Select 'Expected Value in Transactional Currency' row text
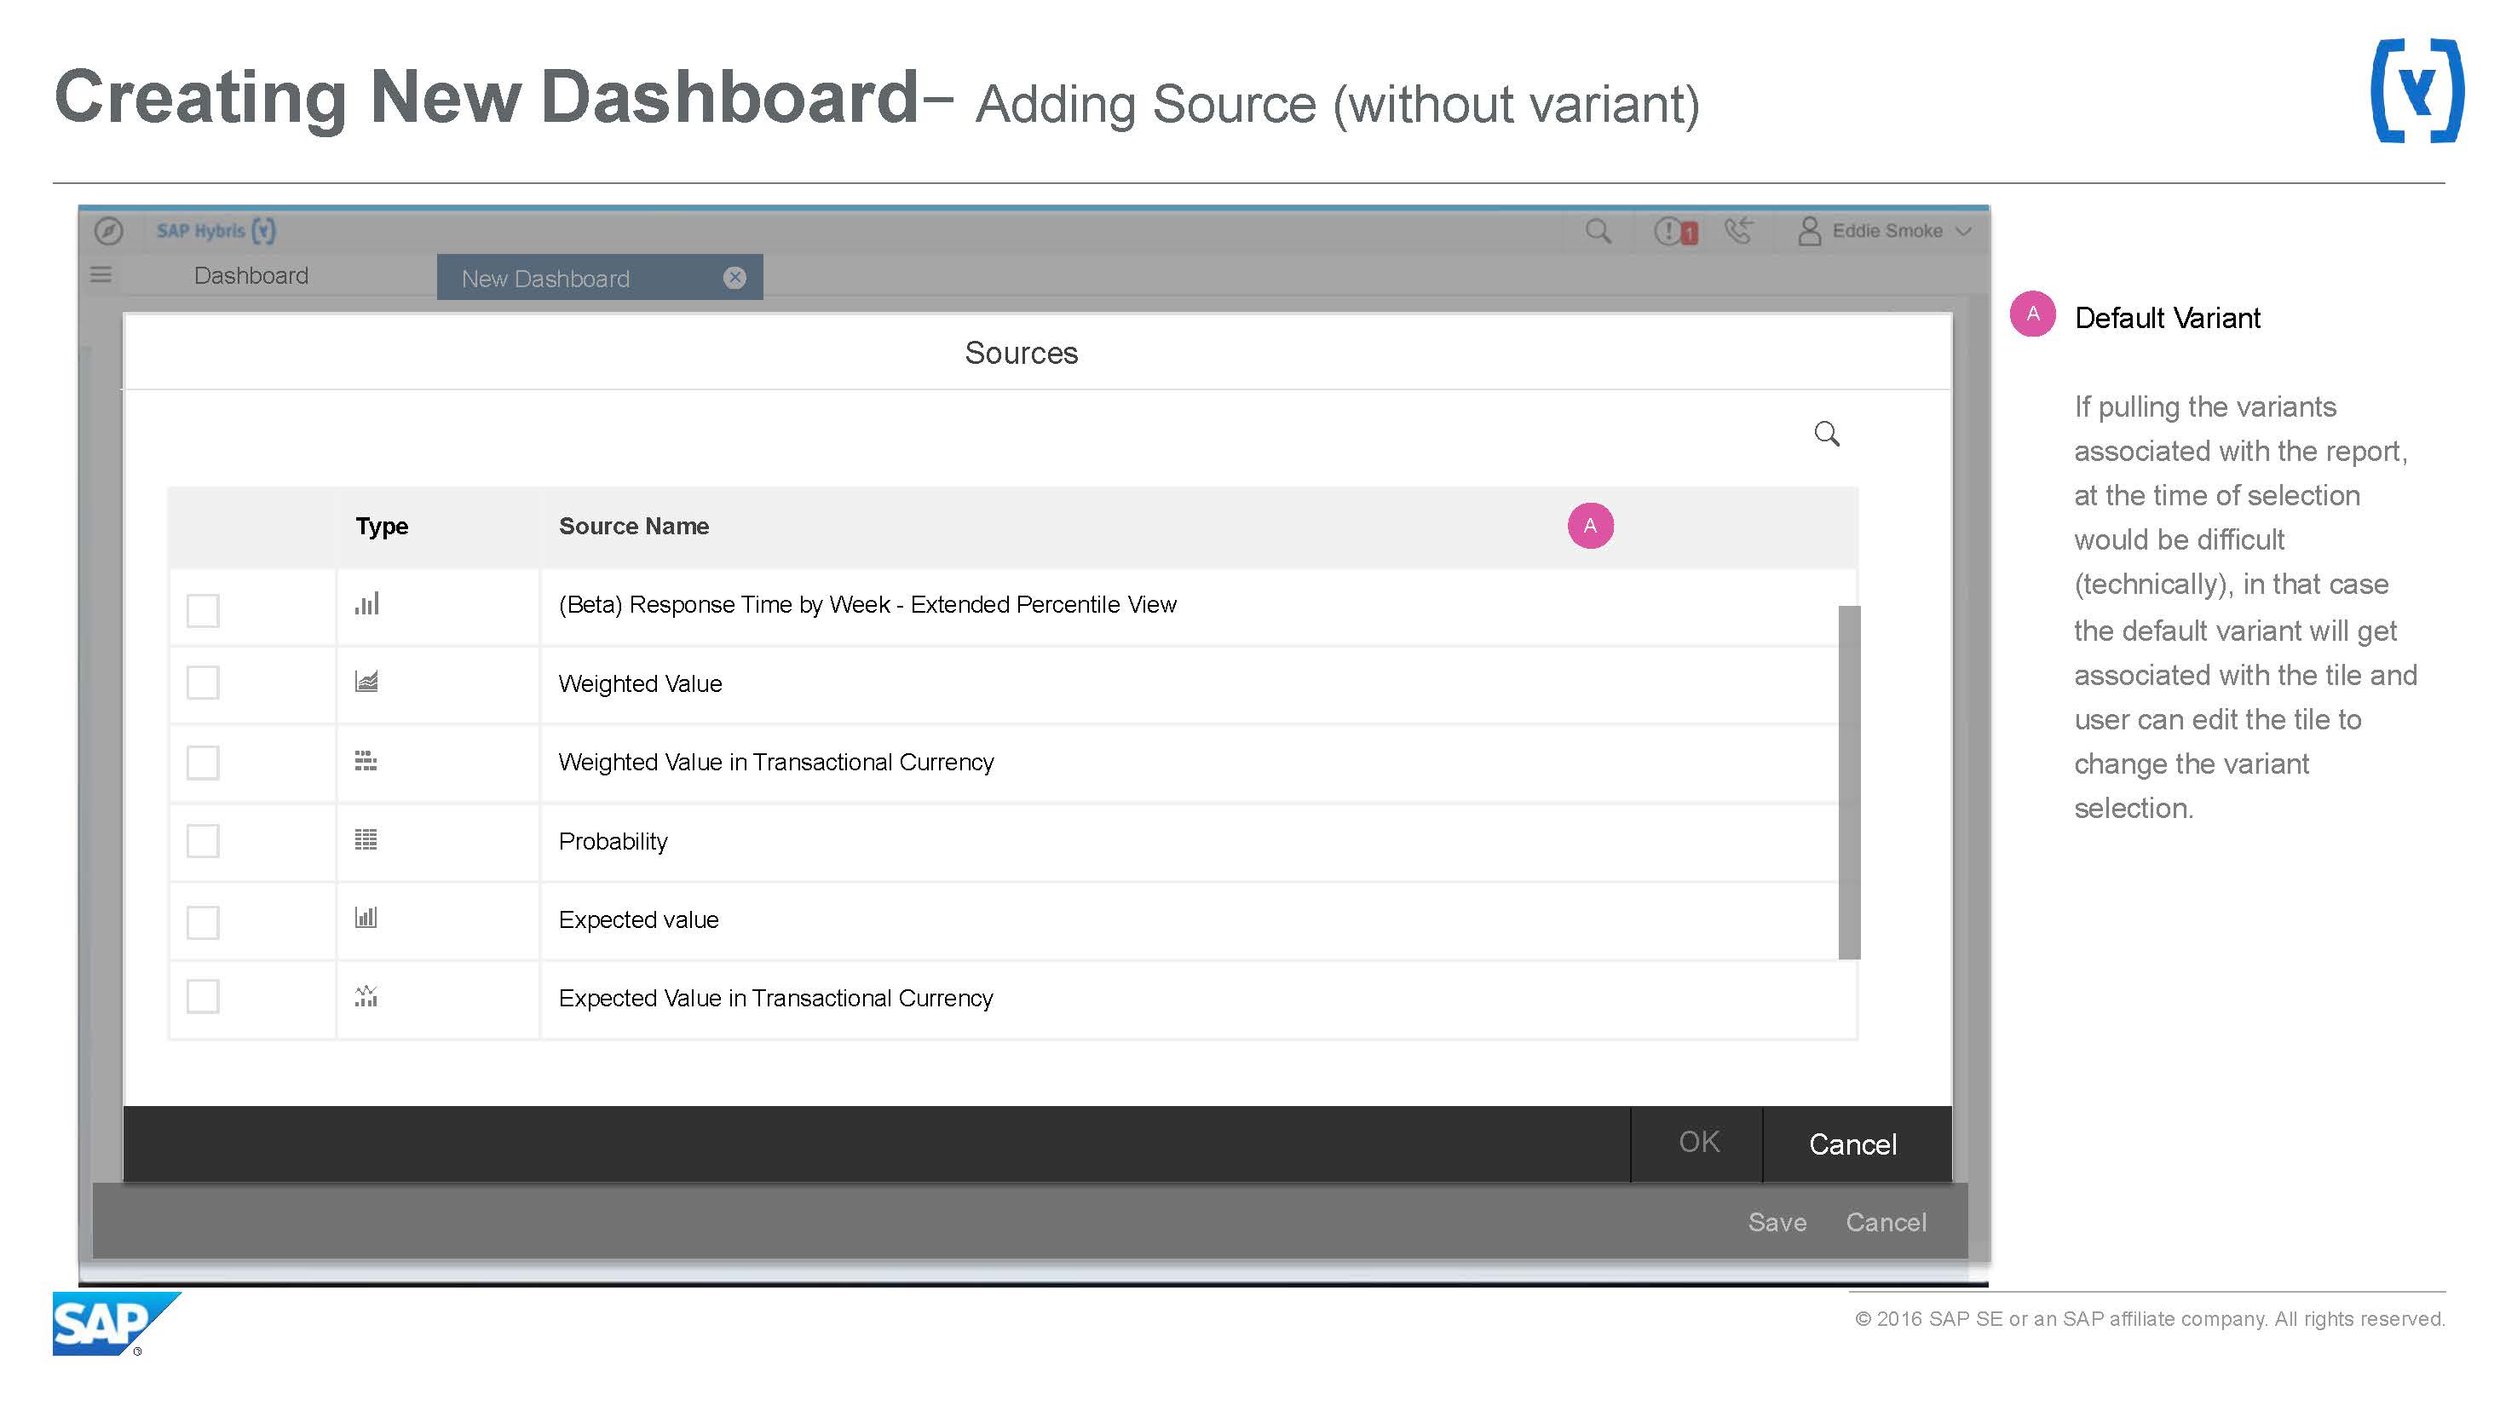This screenshot has width=2500, height=1406. click(776, 998)
